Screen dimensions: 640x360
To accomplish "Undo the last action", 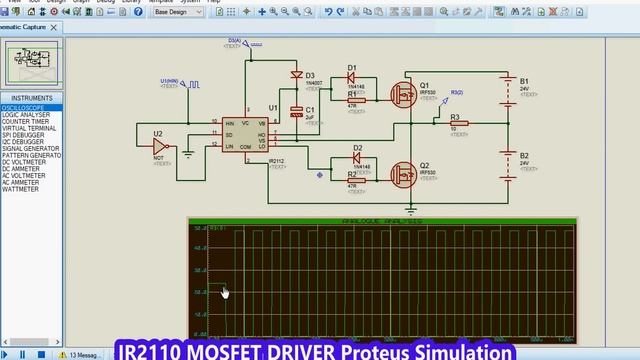I will click(328, 12).
